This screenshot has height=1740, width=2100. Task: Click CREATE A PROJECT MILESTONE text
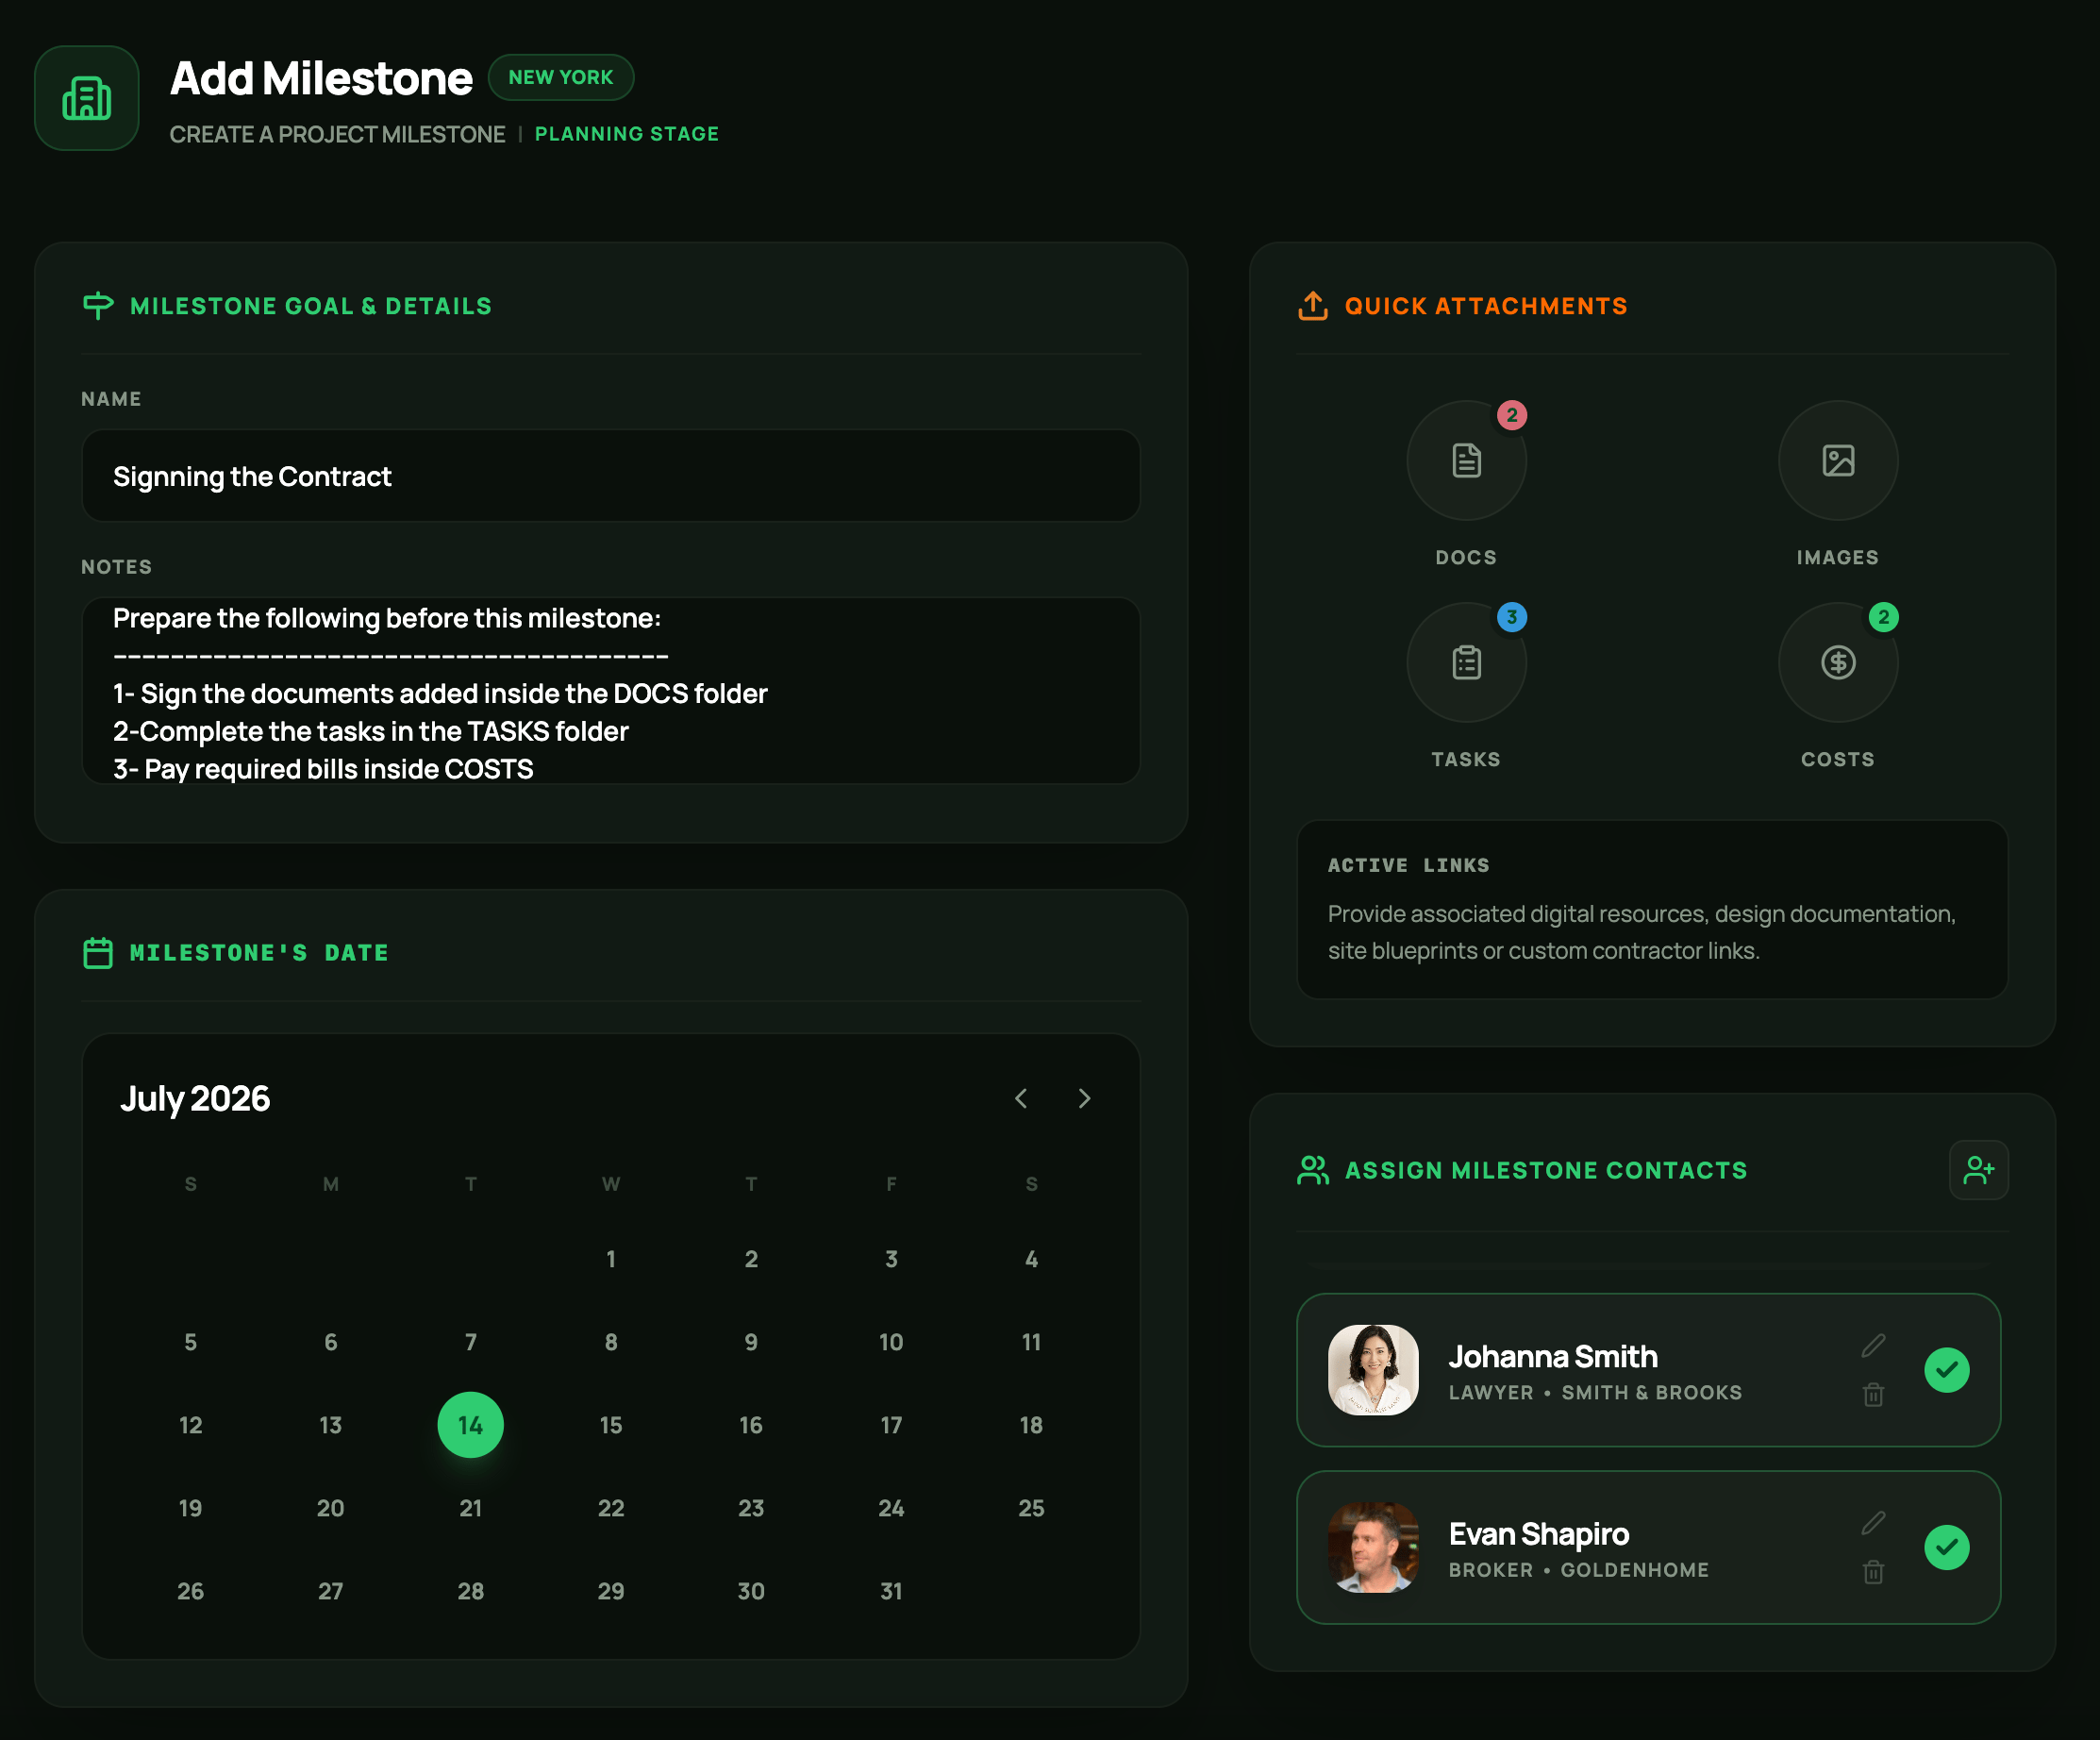pos(337,134)
